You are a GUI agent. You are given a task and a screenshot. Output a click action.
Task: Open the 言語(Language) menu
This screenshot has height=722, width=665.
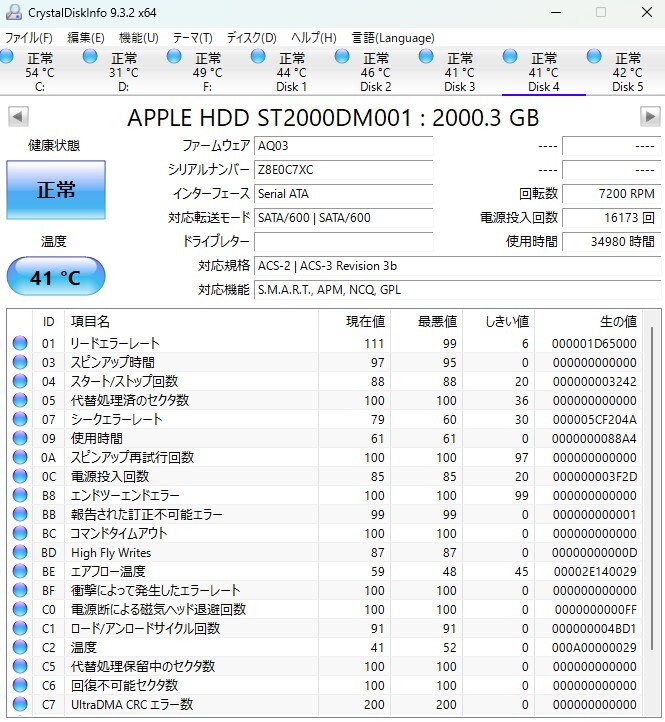click(x=393, y=38)
